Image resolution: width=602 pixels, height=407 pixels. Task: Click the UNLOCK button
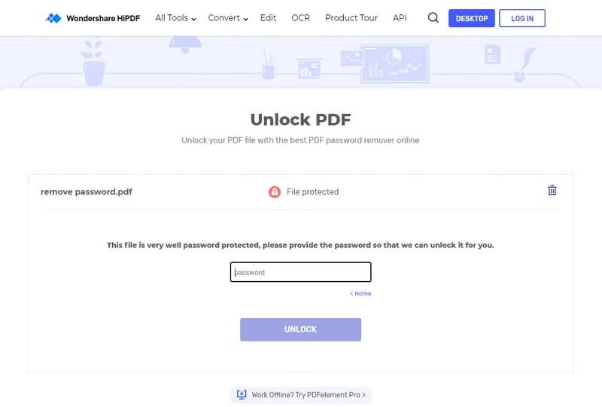tap(301, 329)
